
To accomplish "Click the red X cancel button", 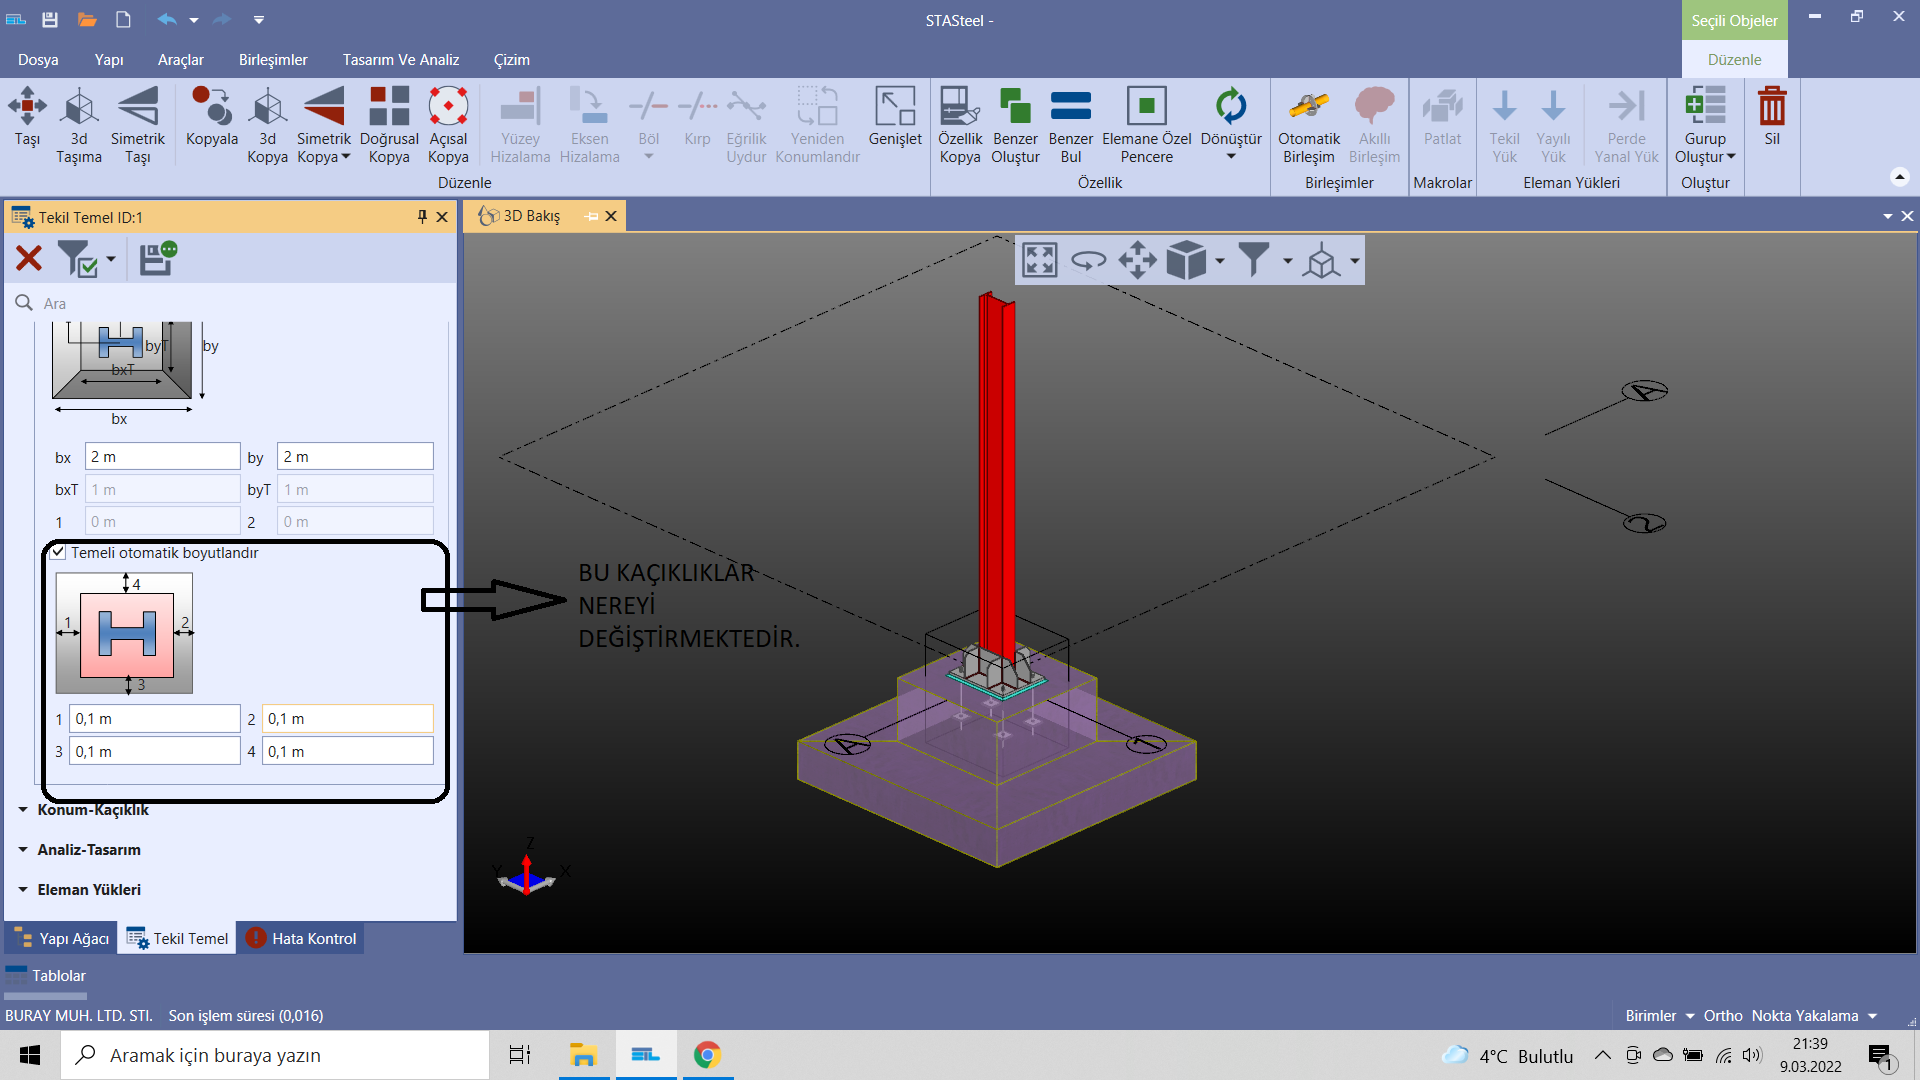I will (29, 259).
